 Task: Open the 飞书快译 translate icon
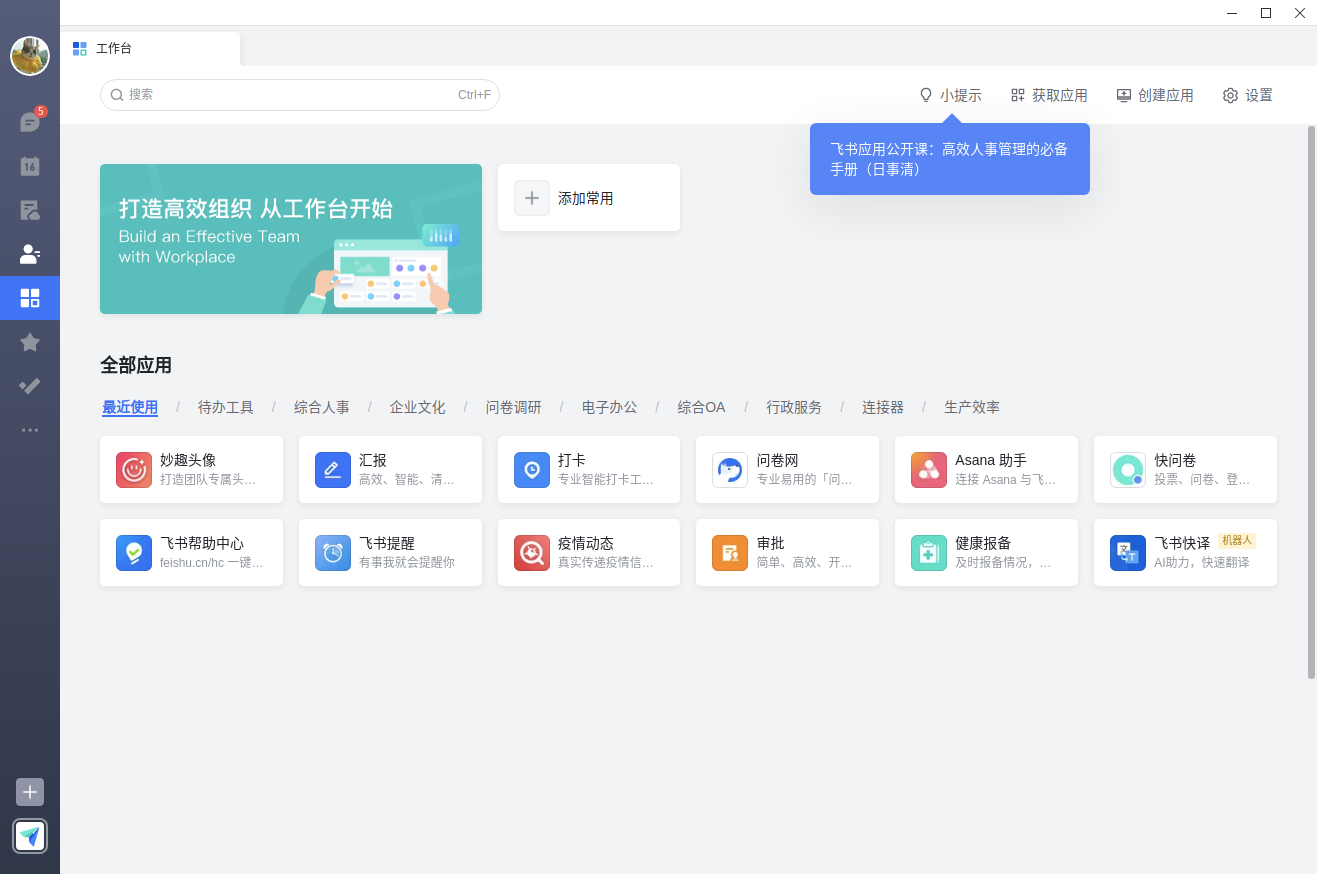coord(1128,553)
